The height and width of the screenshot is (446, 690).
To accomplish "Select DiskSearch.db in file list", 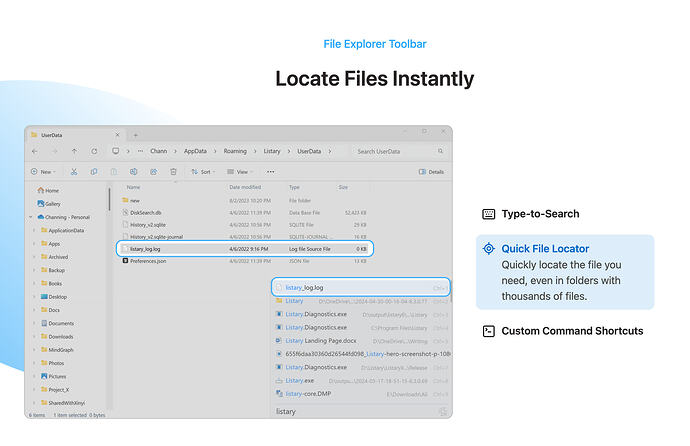I will (244, 212).
